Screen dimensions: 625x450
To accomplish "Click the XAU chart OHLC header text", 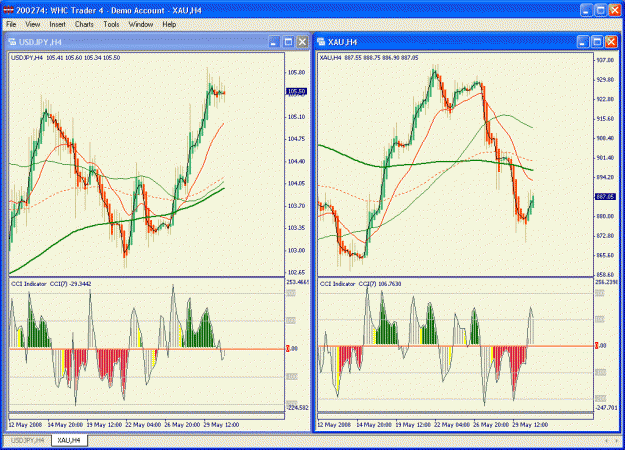I will (x=369, y=58).
